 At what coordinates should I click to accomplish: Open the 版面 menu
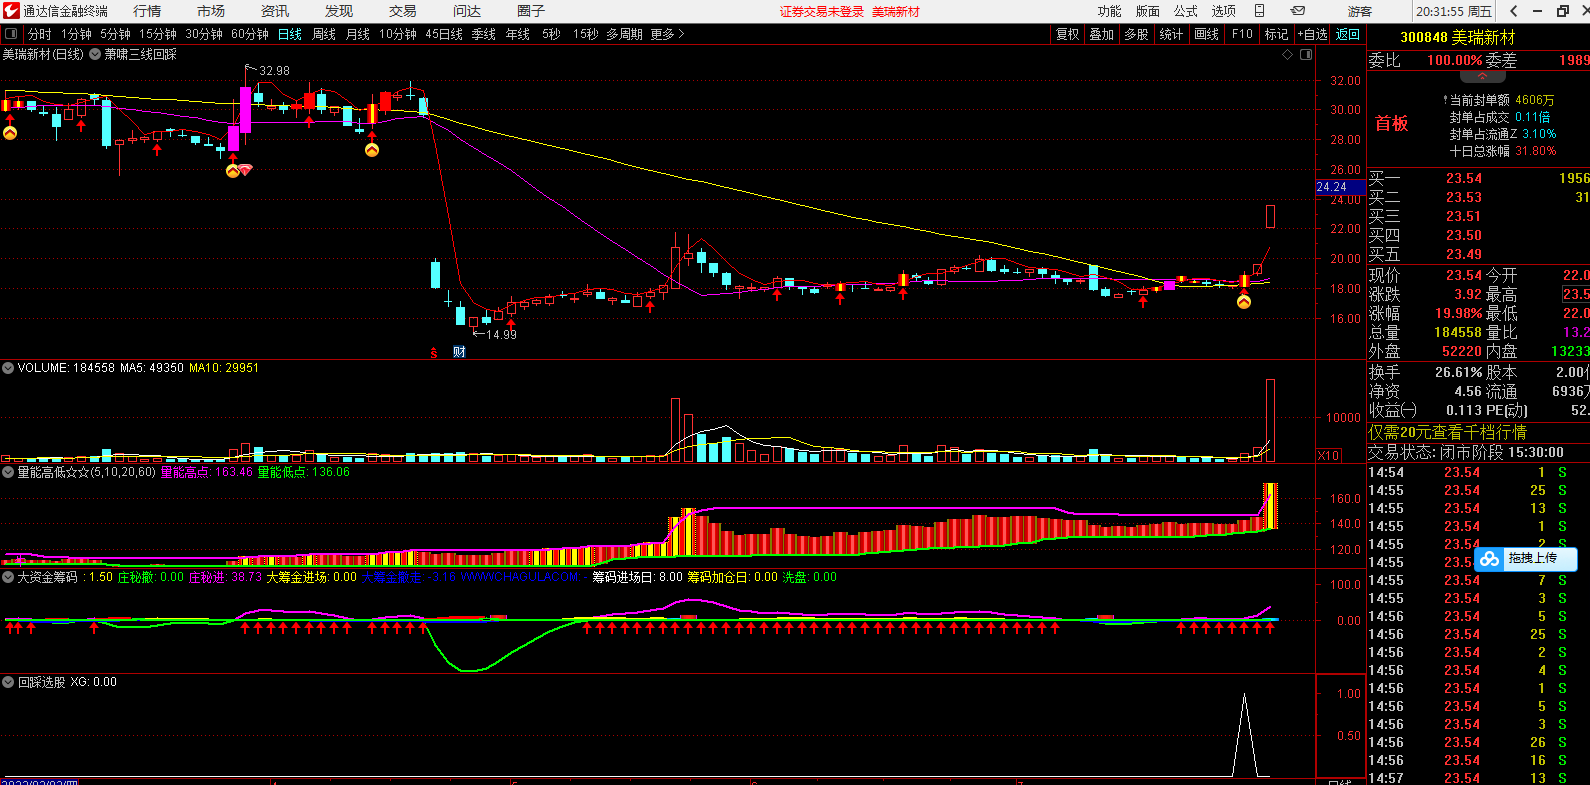1148,11
